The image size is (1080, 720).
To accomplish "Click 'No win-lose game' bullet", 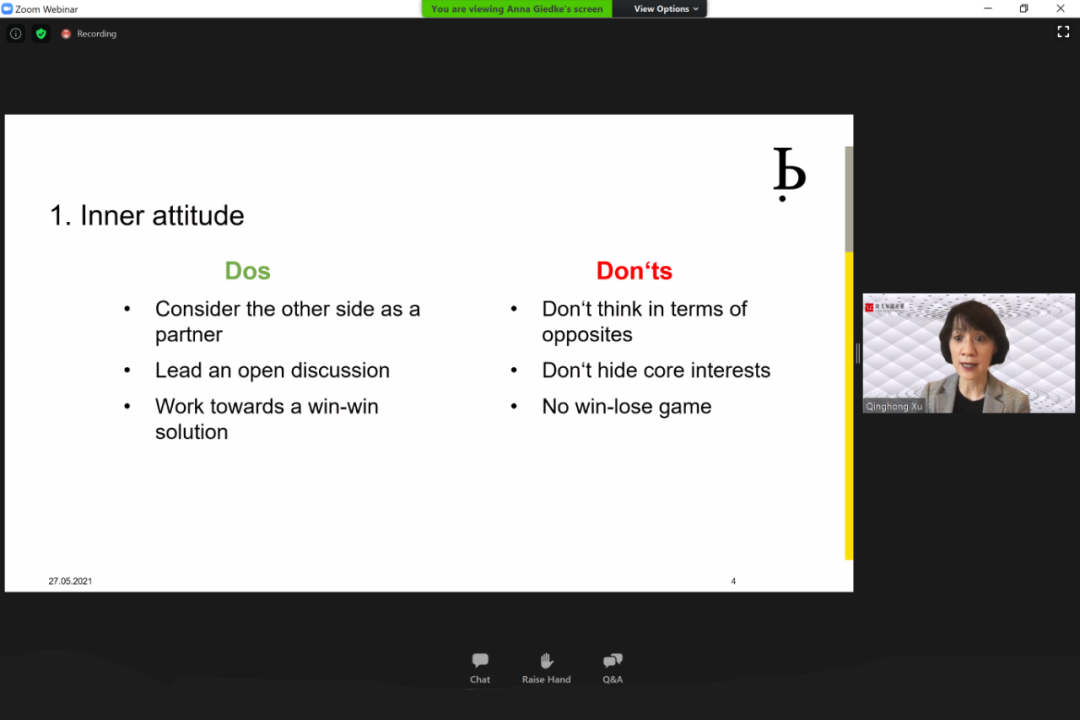I will 626,407.
